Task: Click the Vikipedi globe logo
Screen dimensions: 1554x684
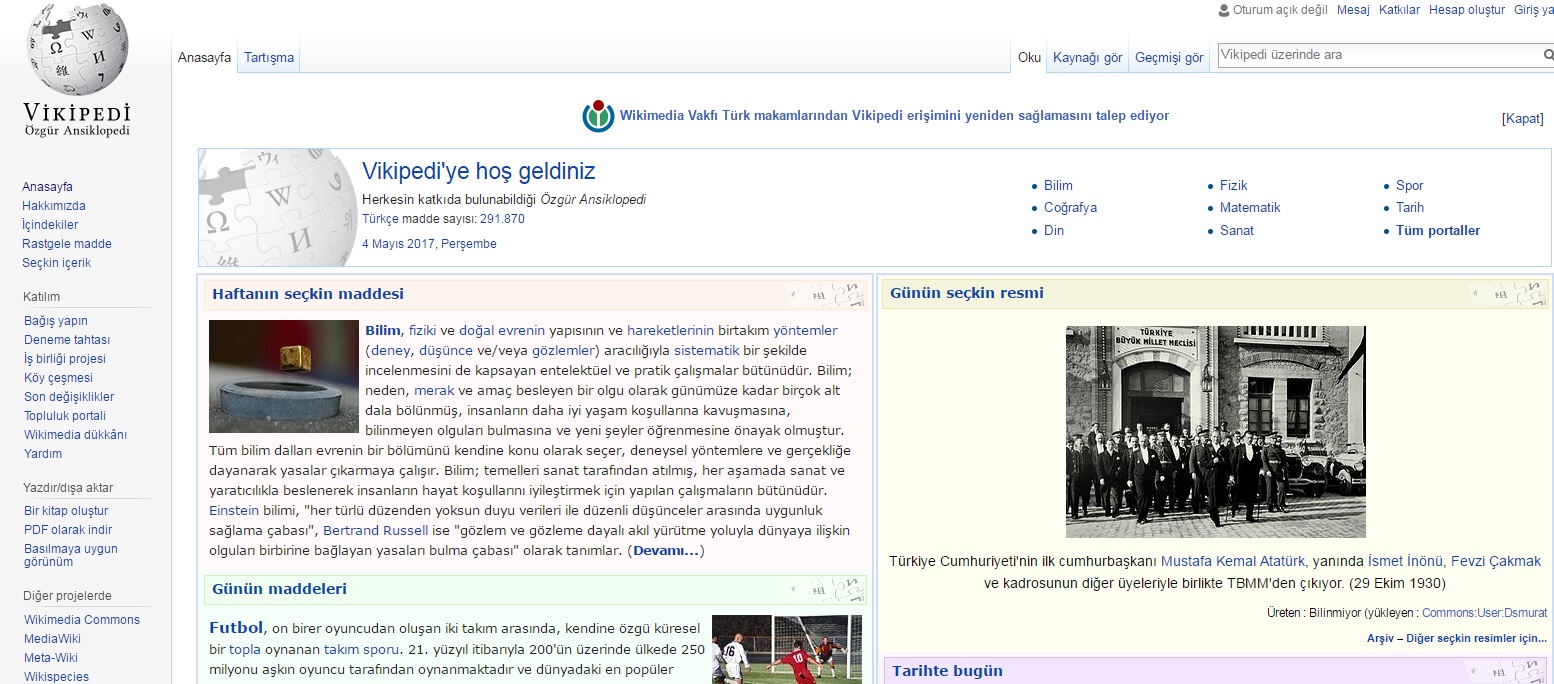Action: (77, 52)
